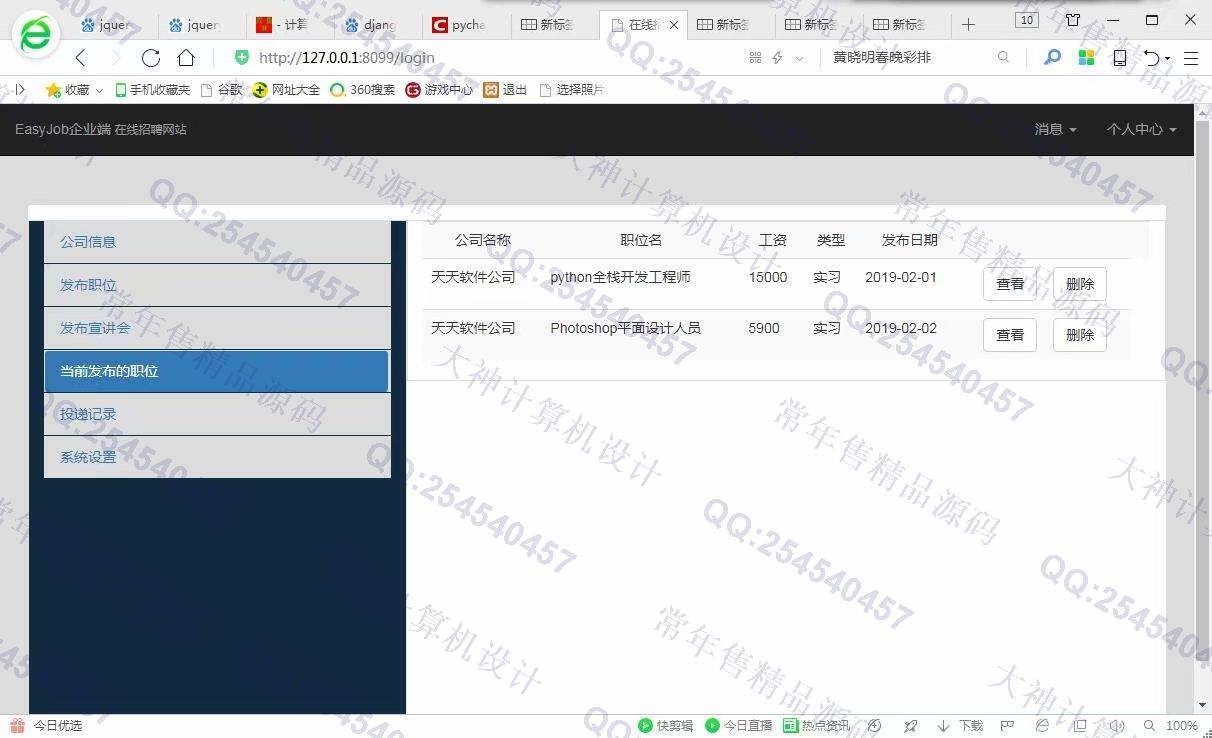Image resolution: width=1212 pixels, height=738 pixels.
Task: Expand the 收藏 favorites dropdown arrow
Action: pyautogui.click(x=98, y=90)
